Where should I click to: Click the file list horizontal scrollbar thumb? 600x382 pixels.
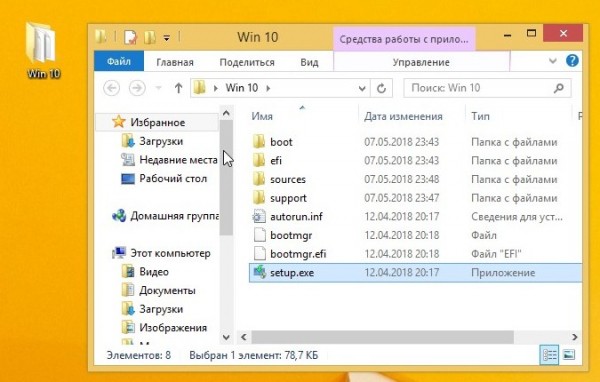coord(382,337)
